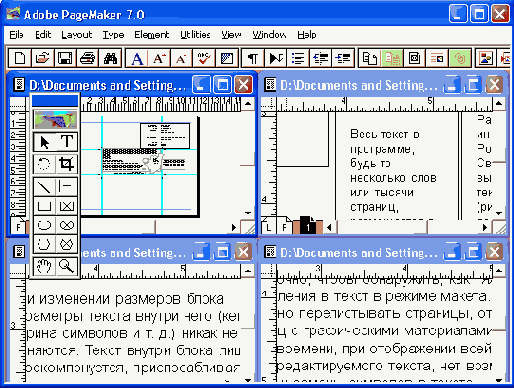Image resolution: width=514 pixels, height=388 pixels.
Task: Click the New document toolbar icon
Action: (19, 58)
